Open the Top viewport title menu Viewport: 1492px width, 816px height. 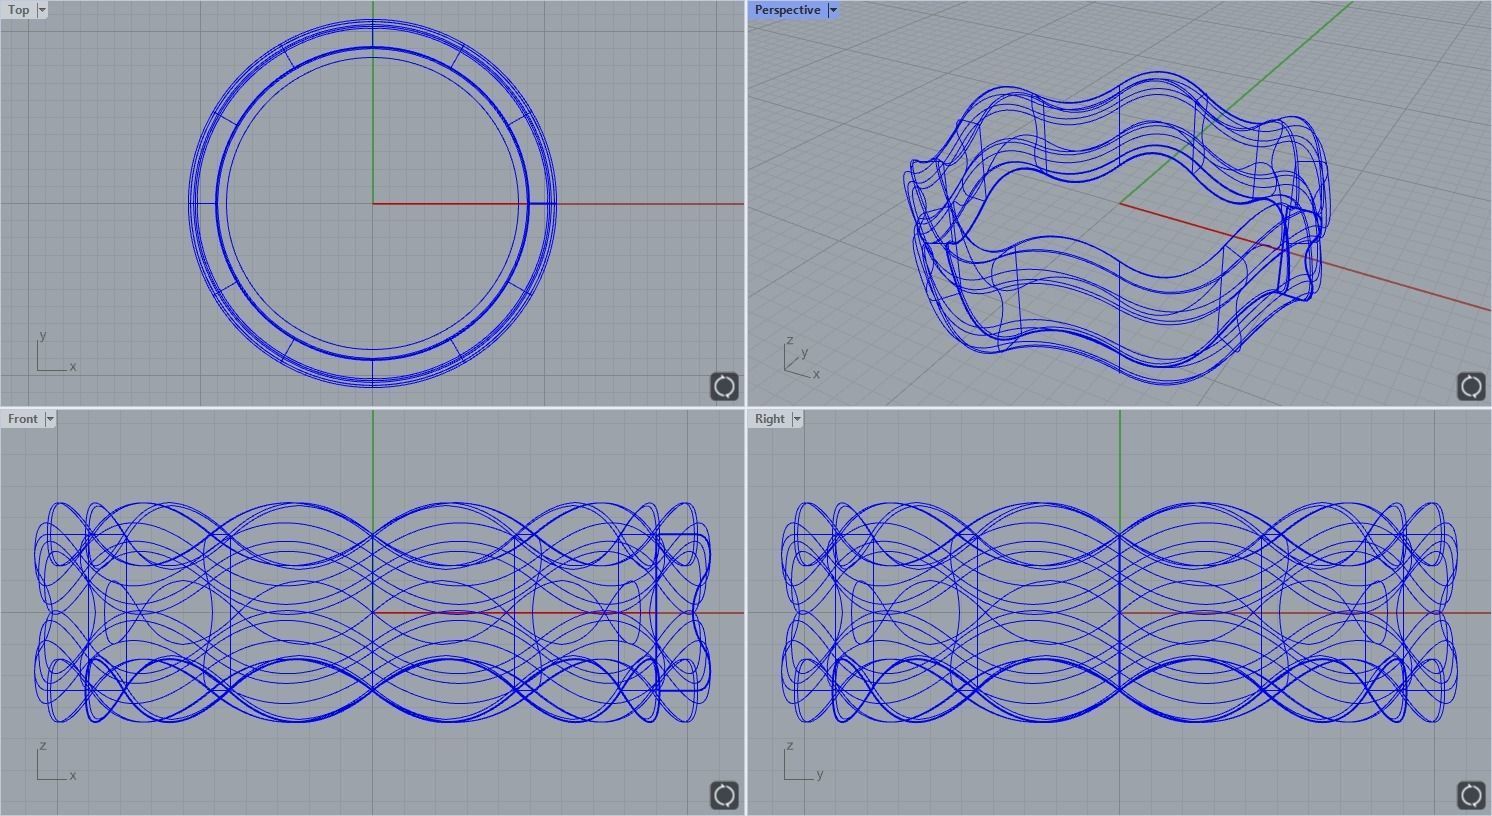(18, 10)
